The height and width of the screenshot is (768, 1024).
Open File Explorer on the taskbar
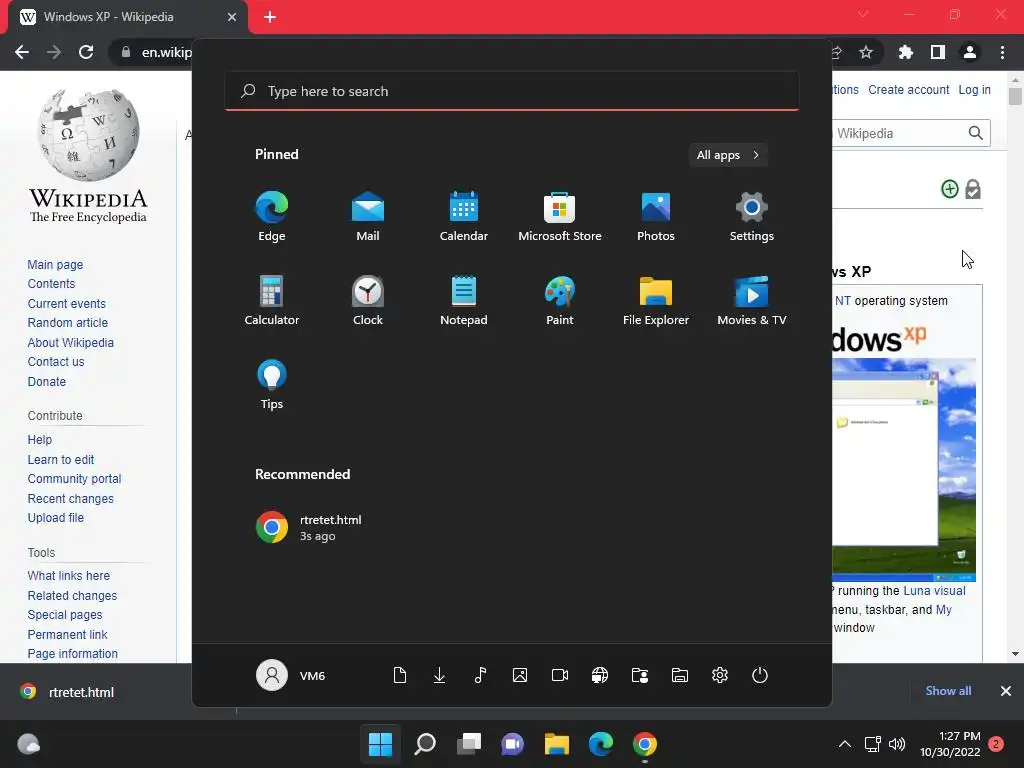(x=557, y=744)
